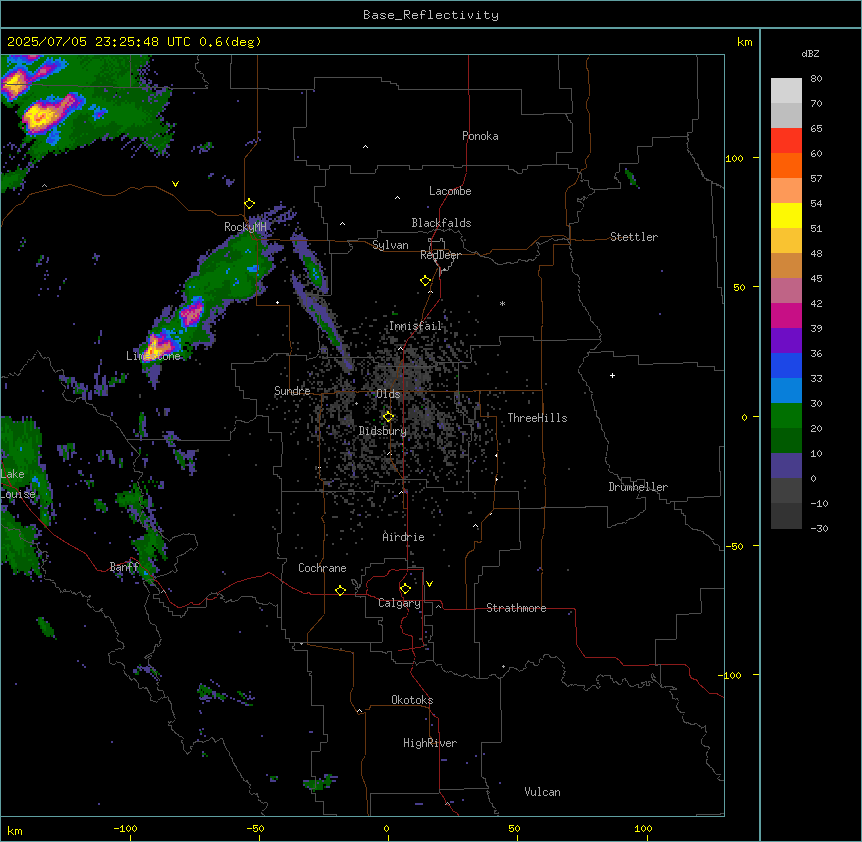
Task: Select the Sundre label
Action: pyautogui.click(x=292, y=391)
